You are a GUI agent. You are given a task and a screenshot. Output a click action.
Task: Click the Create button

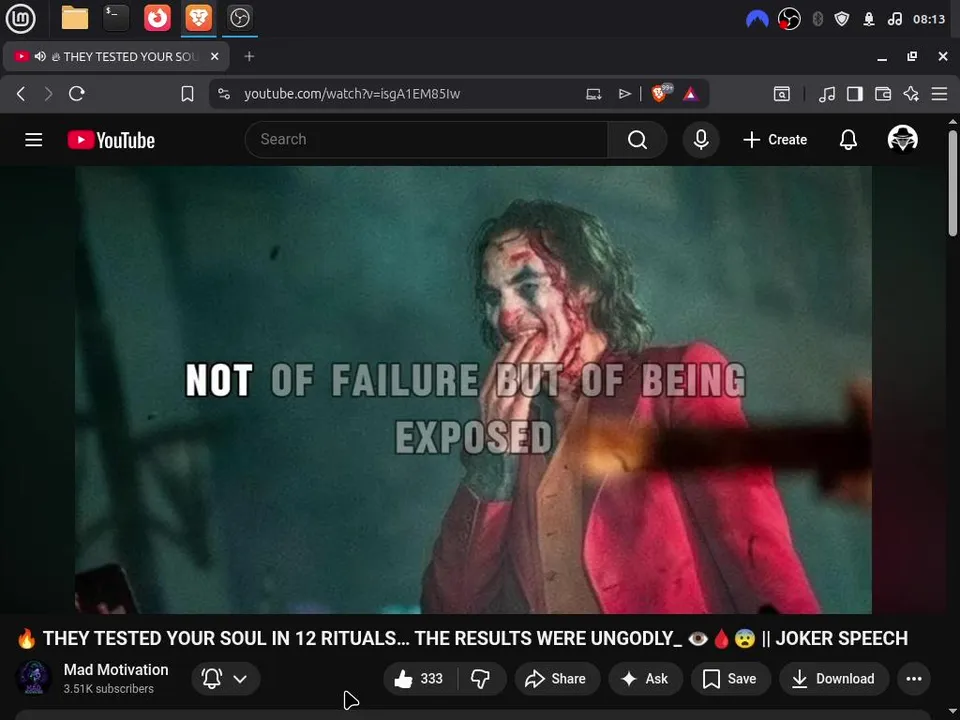tap(774, 140)
